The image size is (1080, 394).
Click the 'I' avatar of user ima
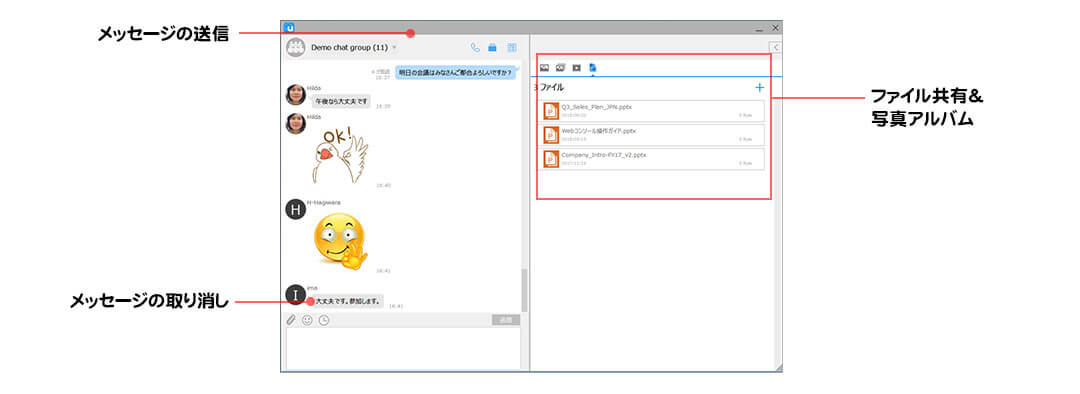click(x=295, y=295)
